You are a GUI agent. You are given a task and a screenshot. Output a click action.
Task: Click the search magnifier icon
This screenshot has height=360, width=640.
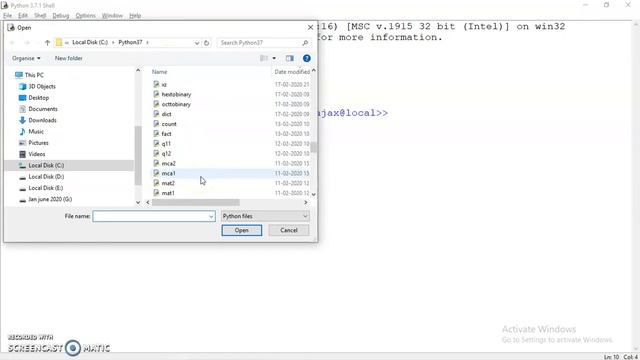click(x=305, y=42)
